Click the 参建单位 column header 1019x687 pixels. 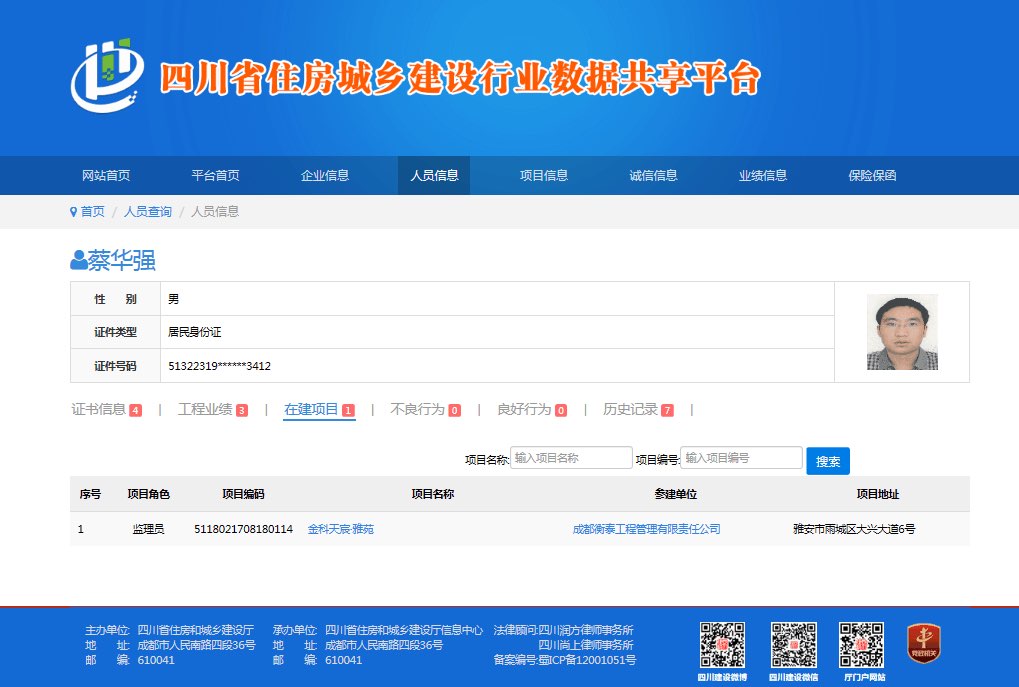point(675,494)
